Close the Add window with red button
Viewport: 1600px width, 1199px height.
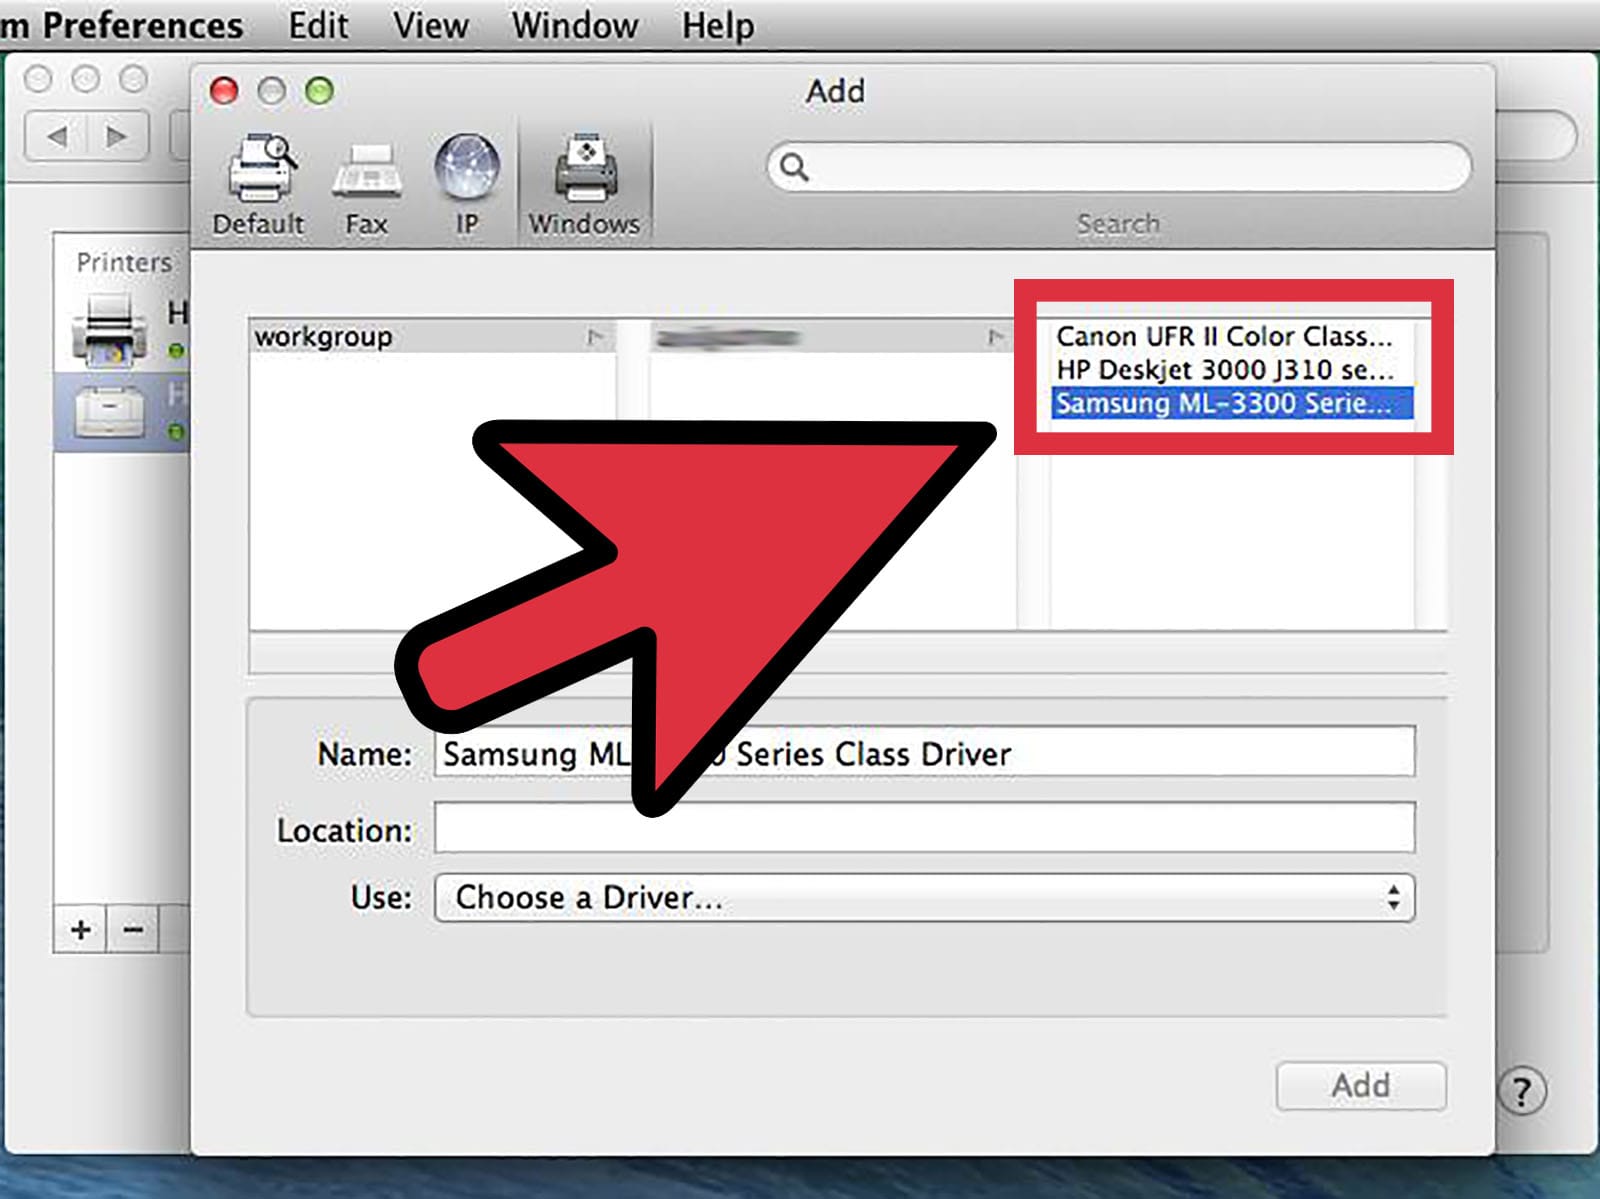(224, 91)
